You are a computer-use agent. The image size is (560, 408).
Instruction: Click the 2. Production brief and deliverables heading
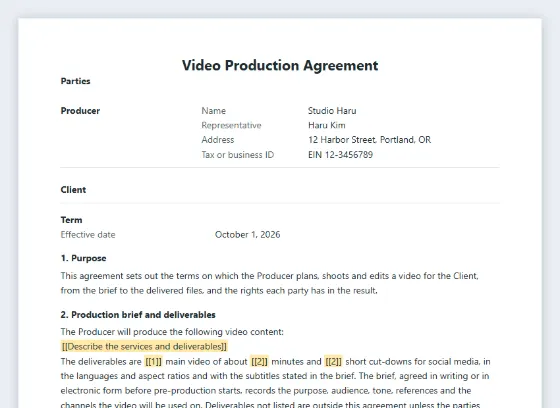tap(138, 315)
